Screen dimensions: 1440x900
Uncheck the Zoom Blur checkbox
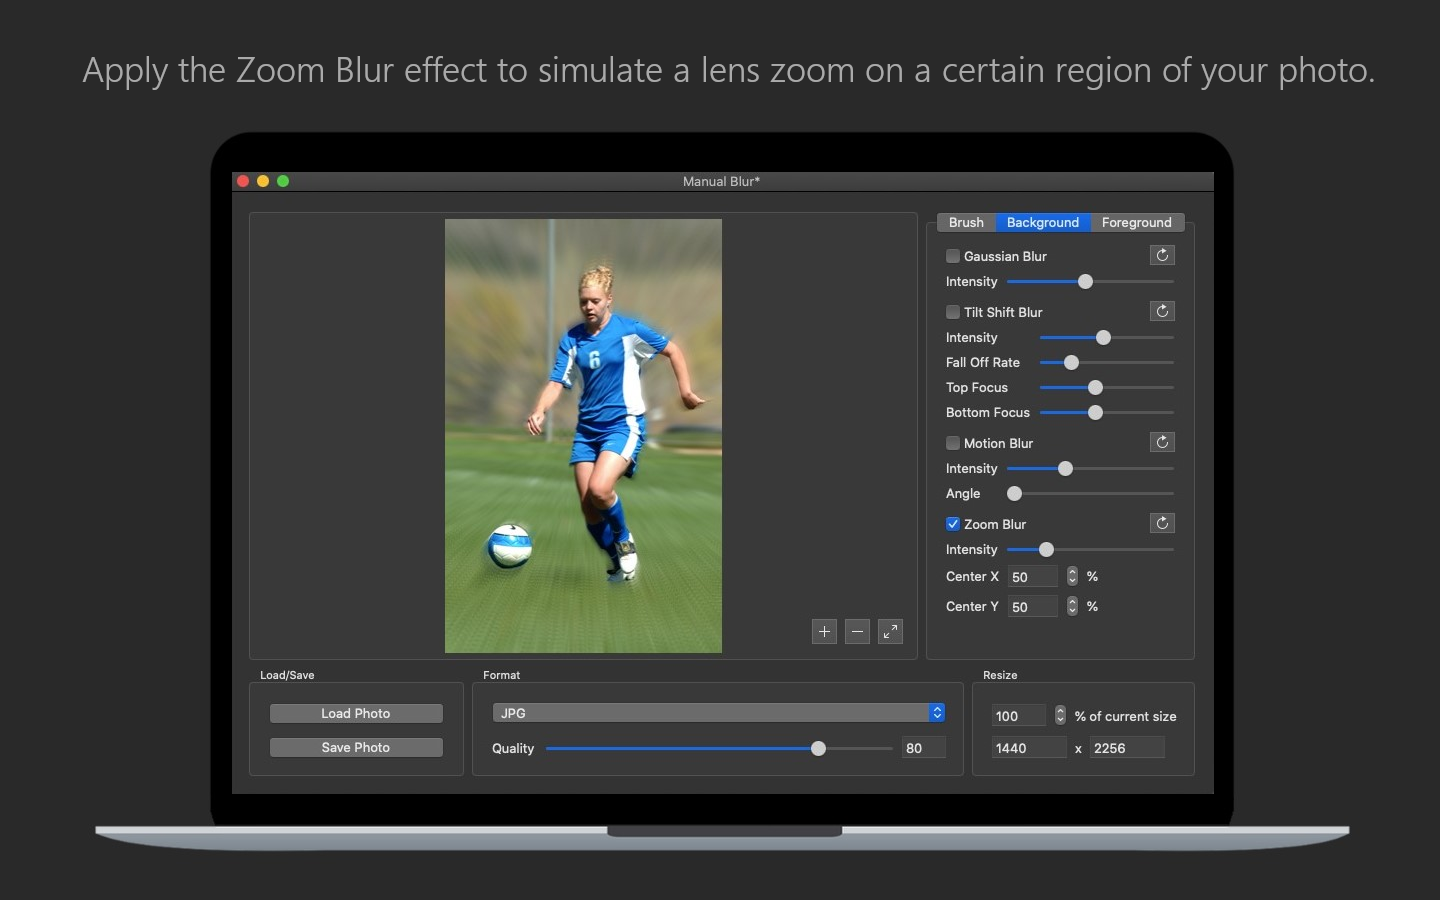click(x=953, y=524)
